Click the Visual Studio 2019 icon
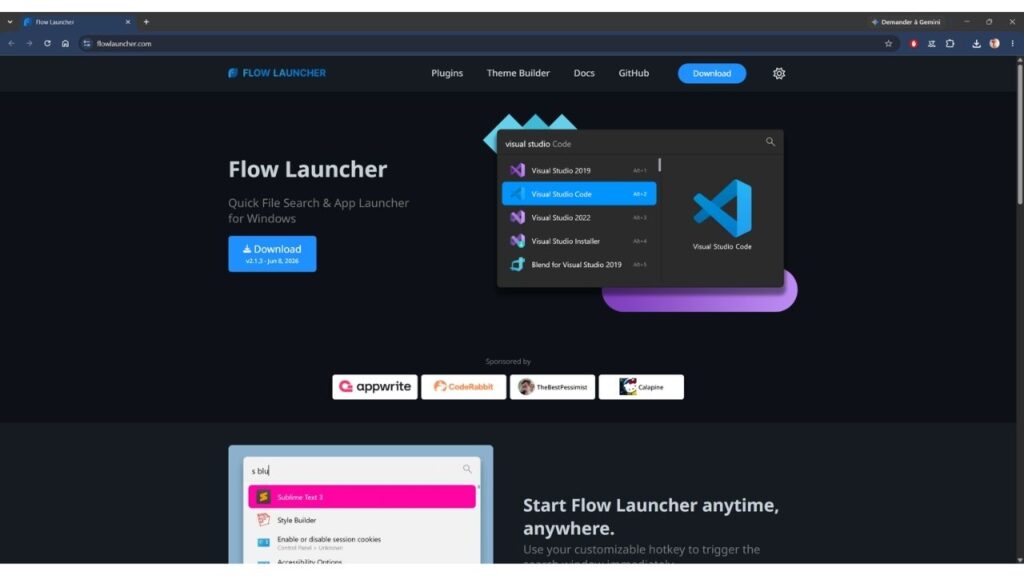This screenshot has height=576, width=1024. tap(517, 170)
